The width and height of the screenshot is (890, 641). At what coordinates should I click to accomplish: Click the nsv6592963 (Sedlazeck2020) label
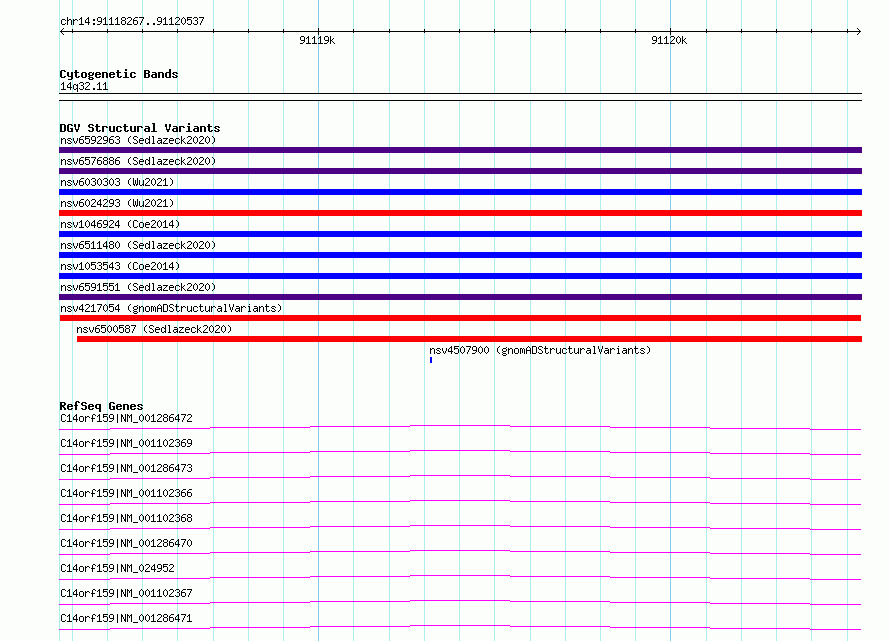(x=138, y=140)
